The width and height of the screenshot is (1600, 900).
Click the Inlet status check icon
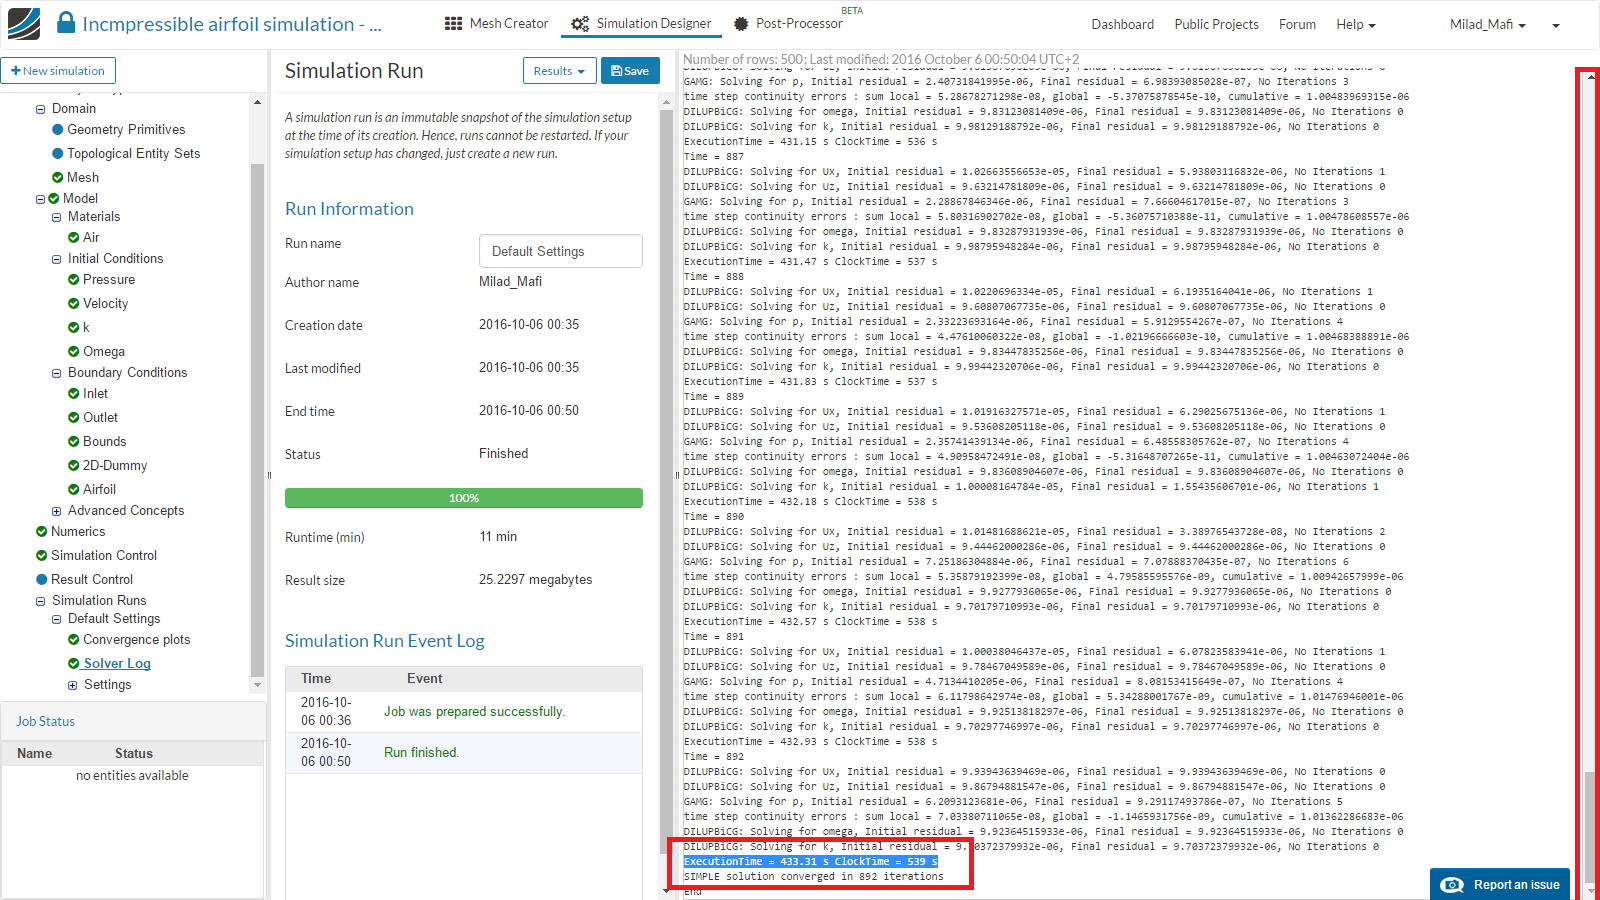pos(74,393)
